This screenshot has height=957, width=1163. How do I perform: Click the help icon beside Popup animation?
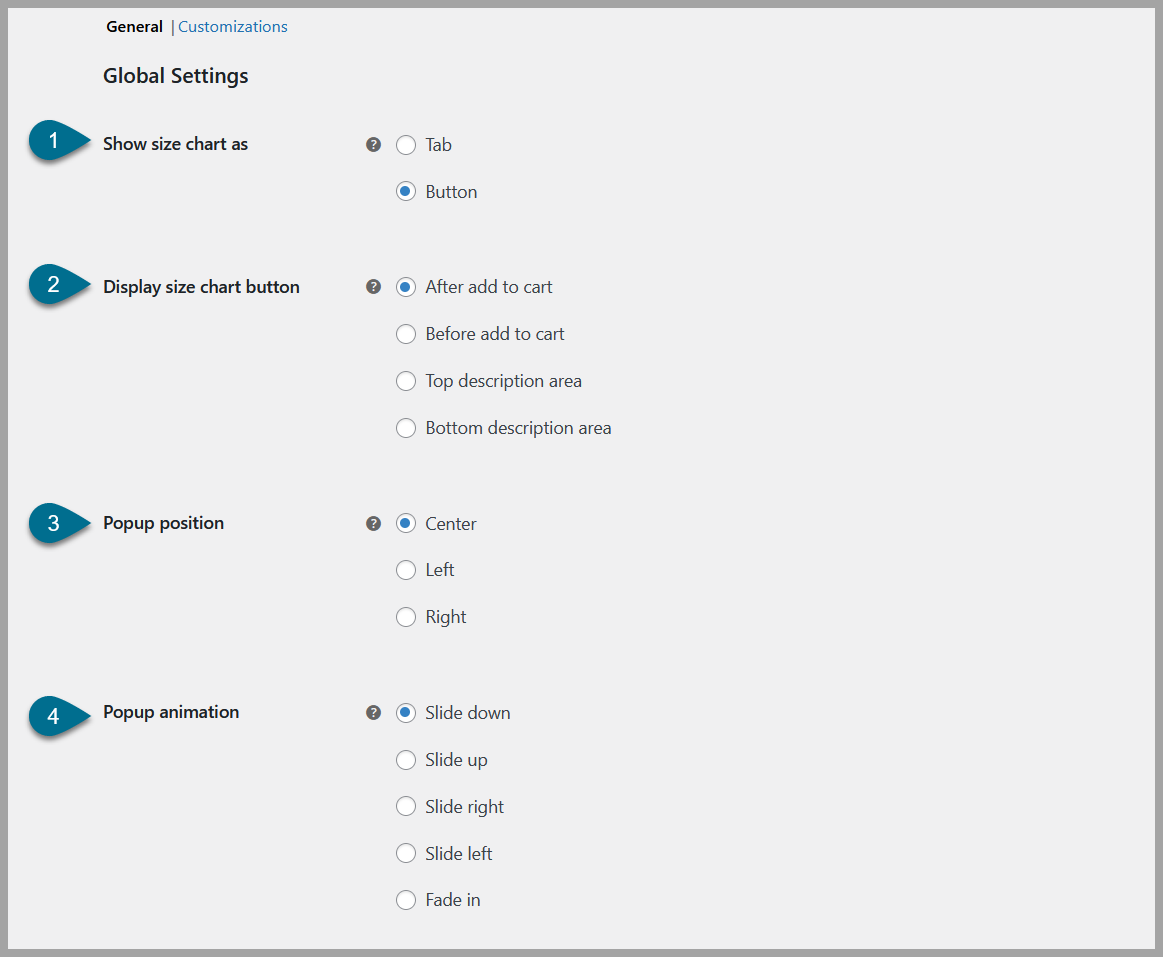pyautogui.click(x=373, y=712)
